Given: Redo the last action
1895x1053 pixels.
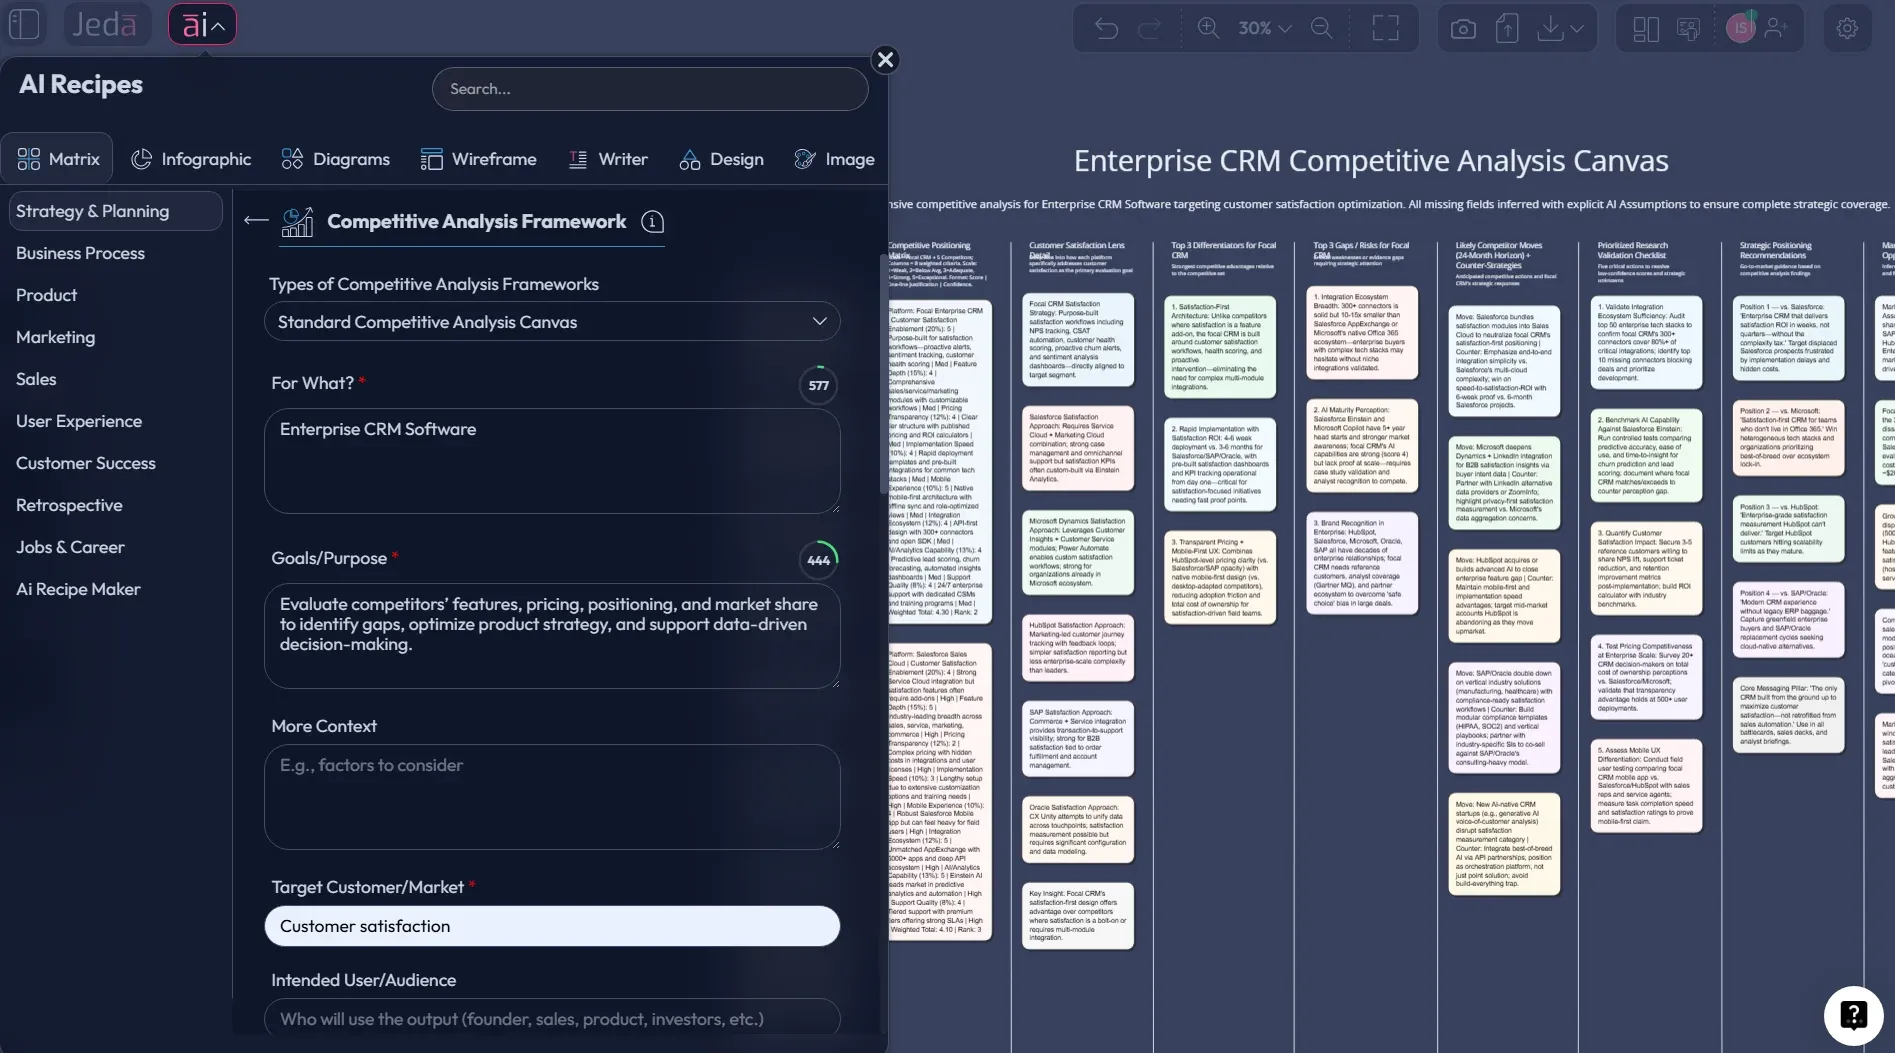Looking at the screenshot, I should coord(1150,27).
